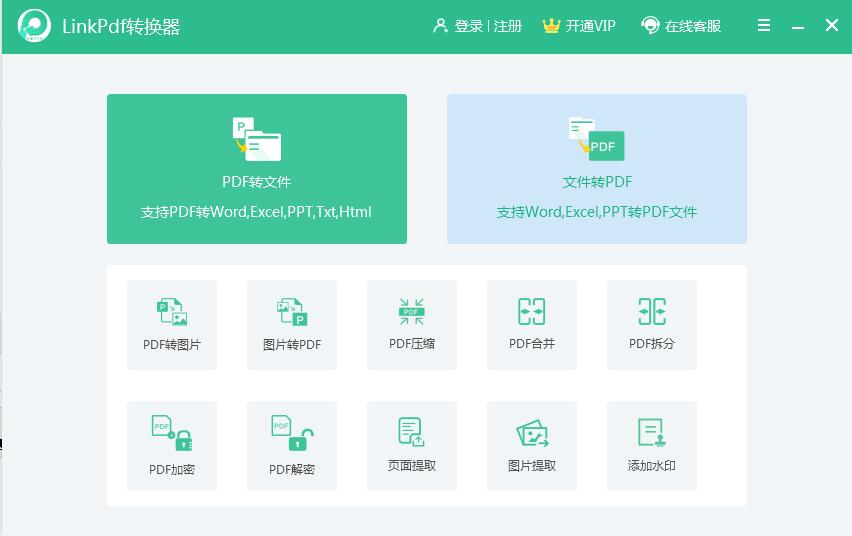852x536 pixels.
Task: Minimize the LinkPdf window
Action: pos(798,27)
